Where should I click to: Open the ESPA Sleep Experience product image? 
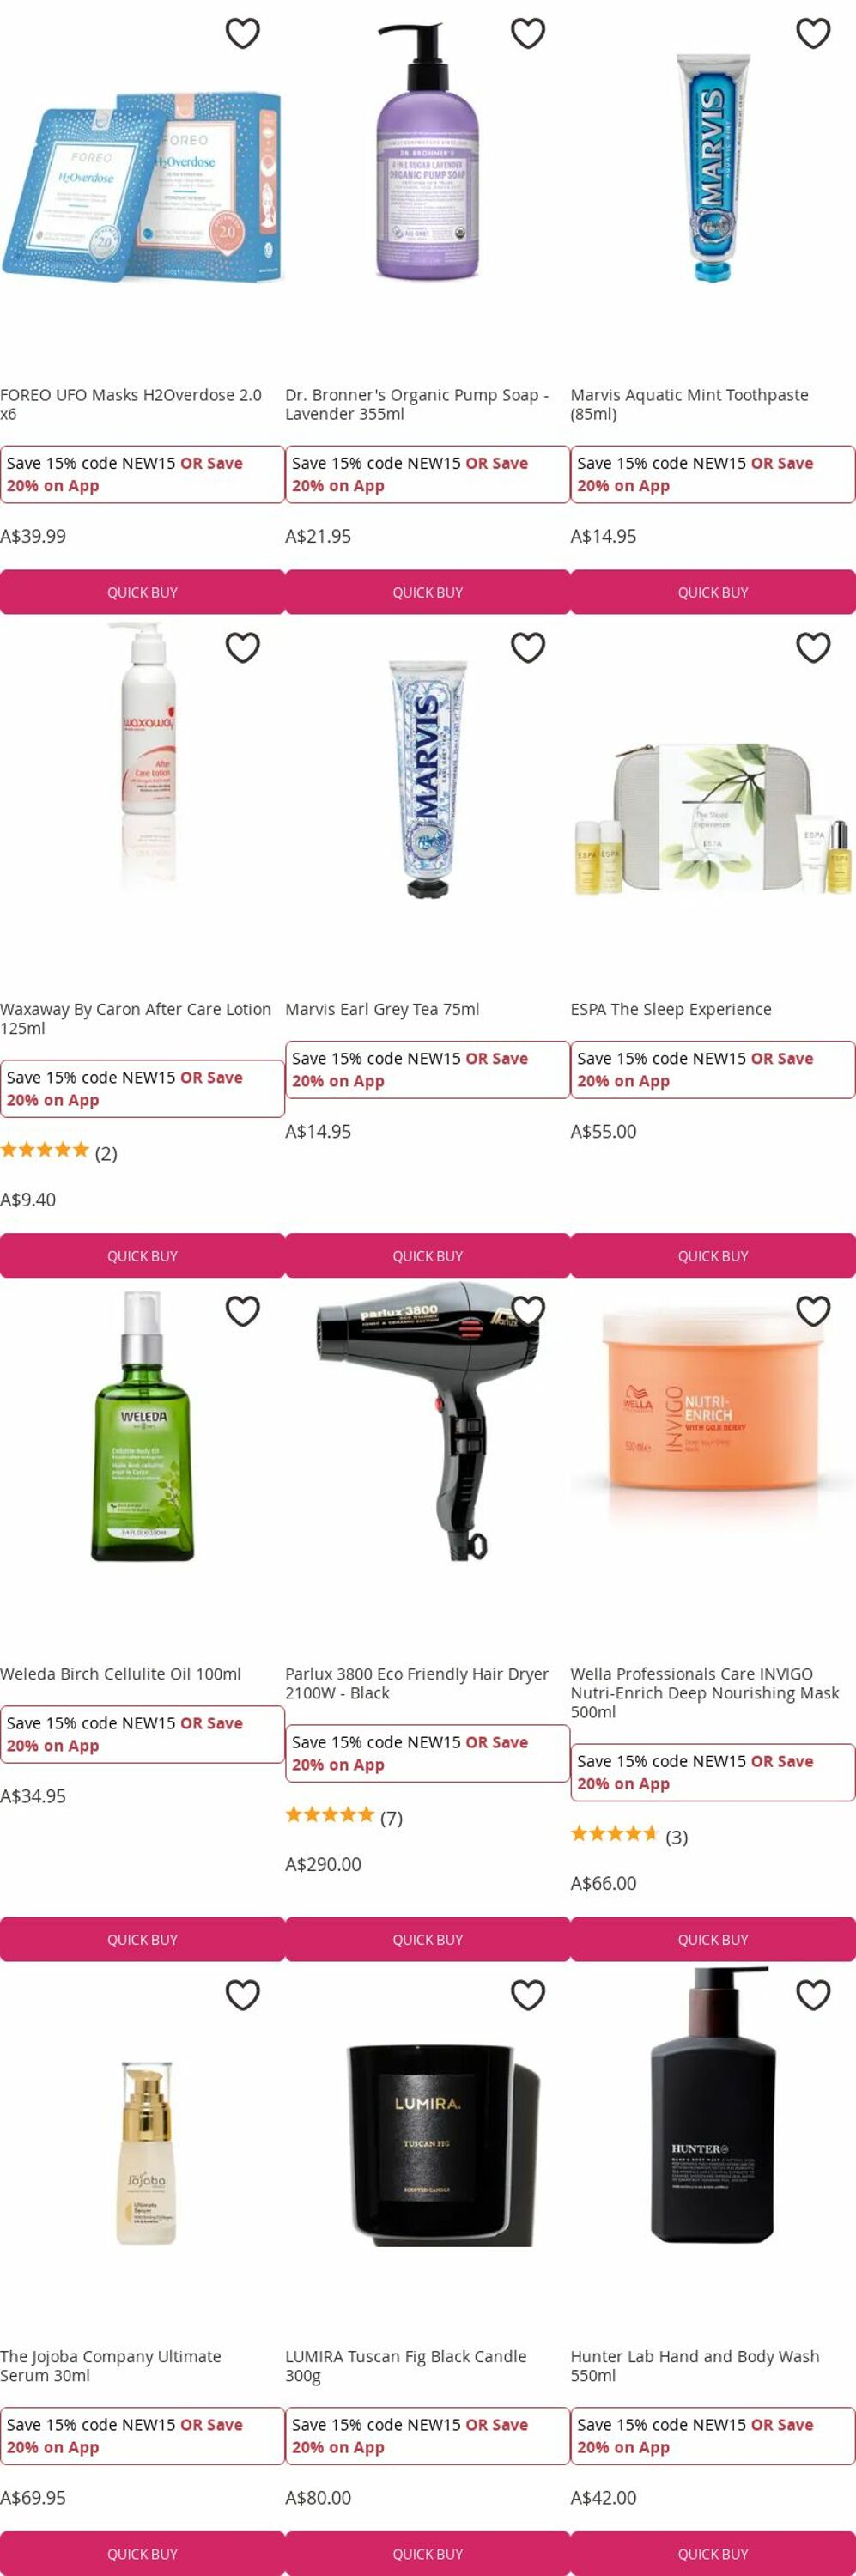(713, 817)
